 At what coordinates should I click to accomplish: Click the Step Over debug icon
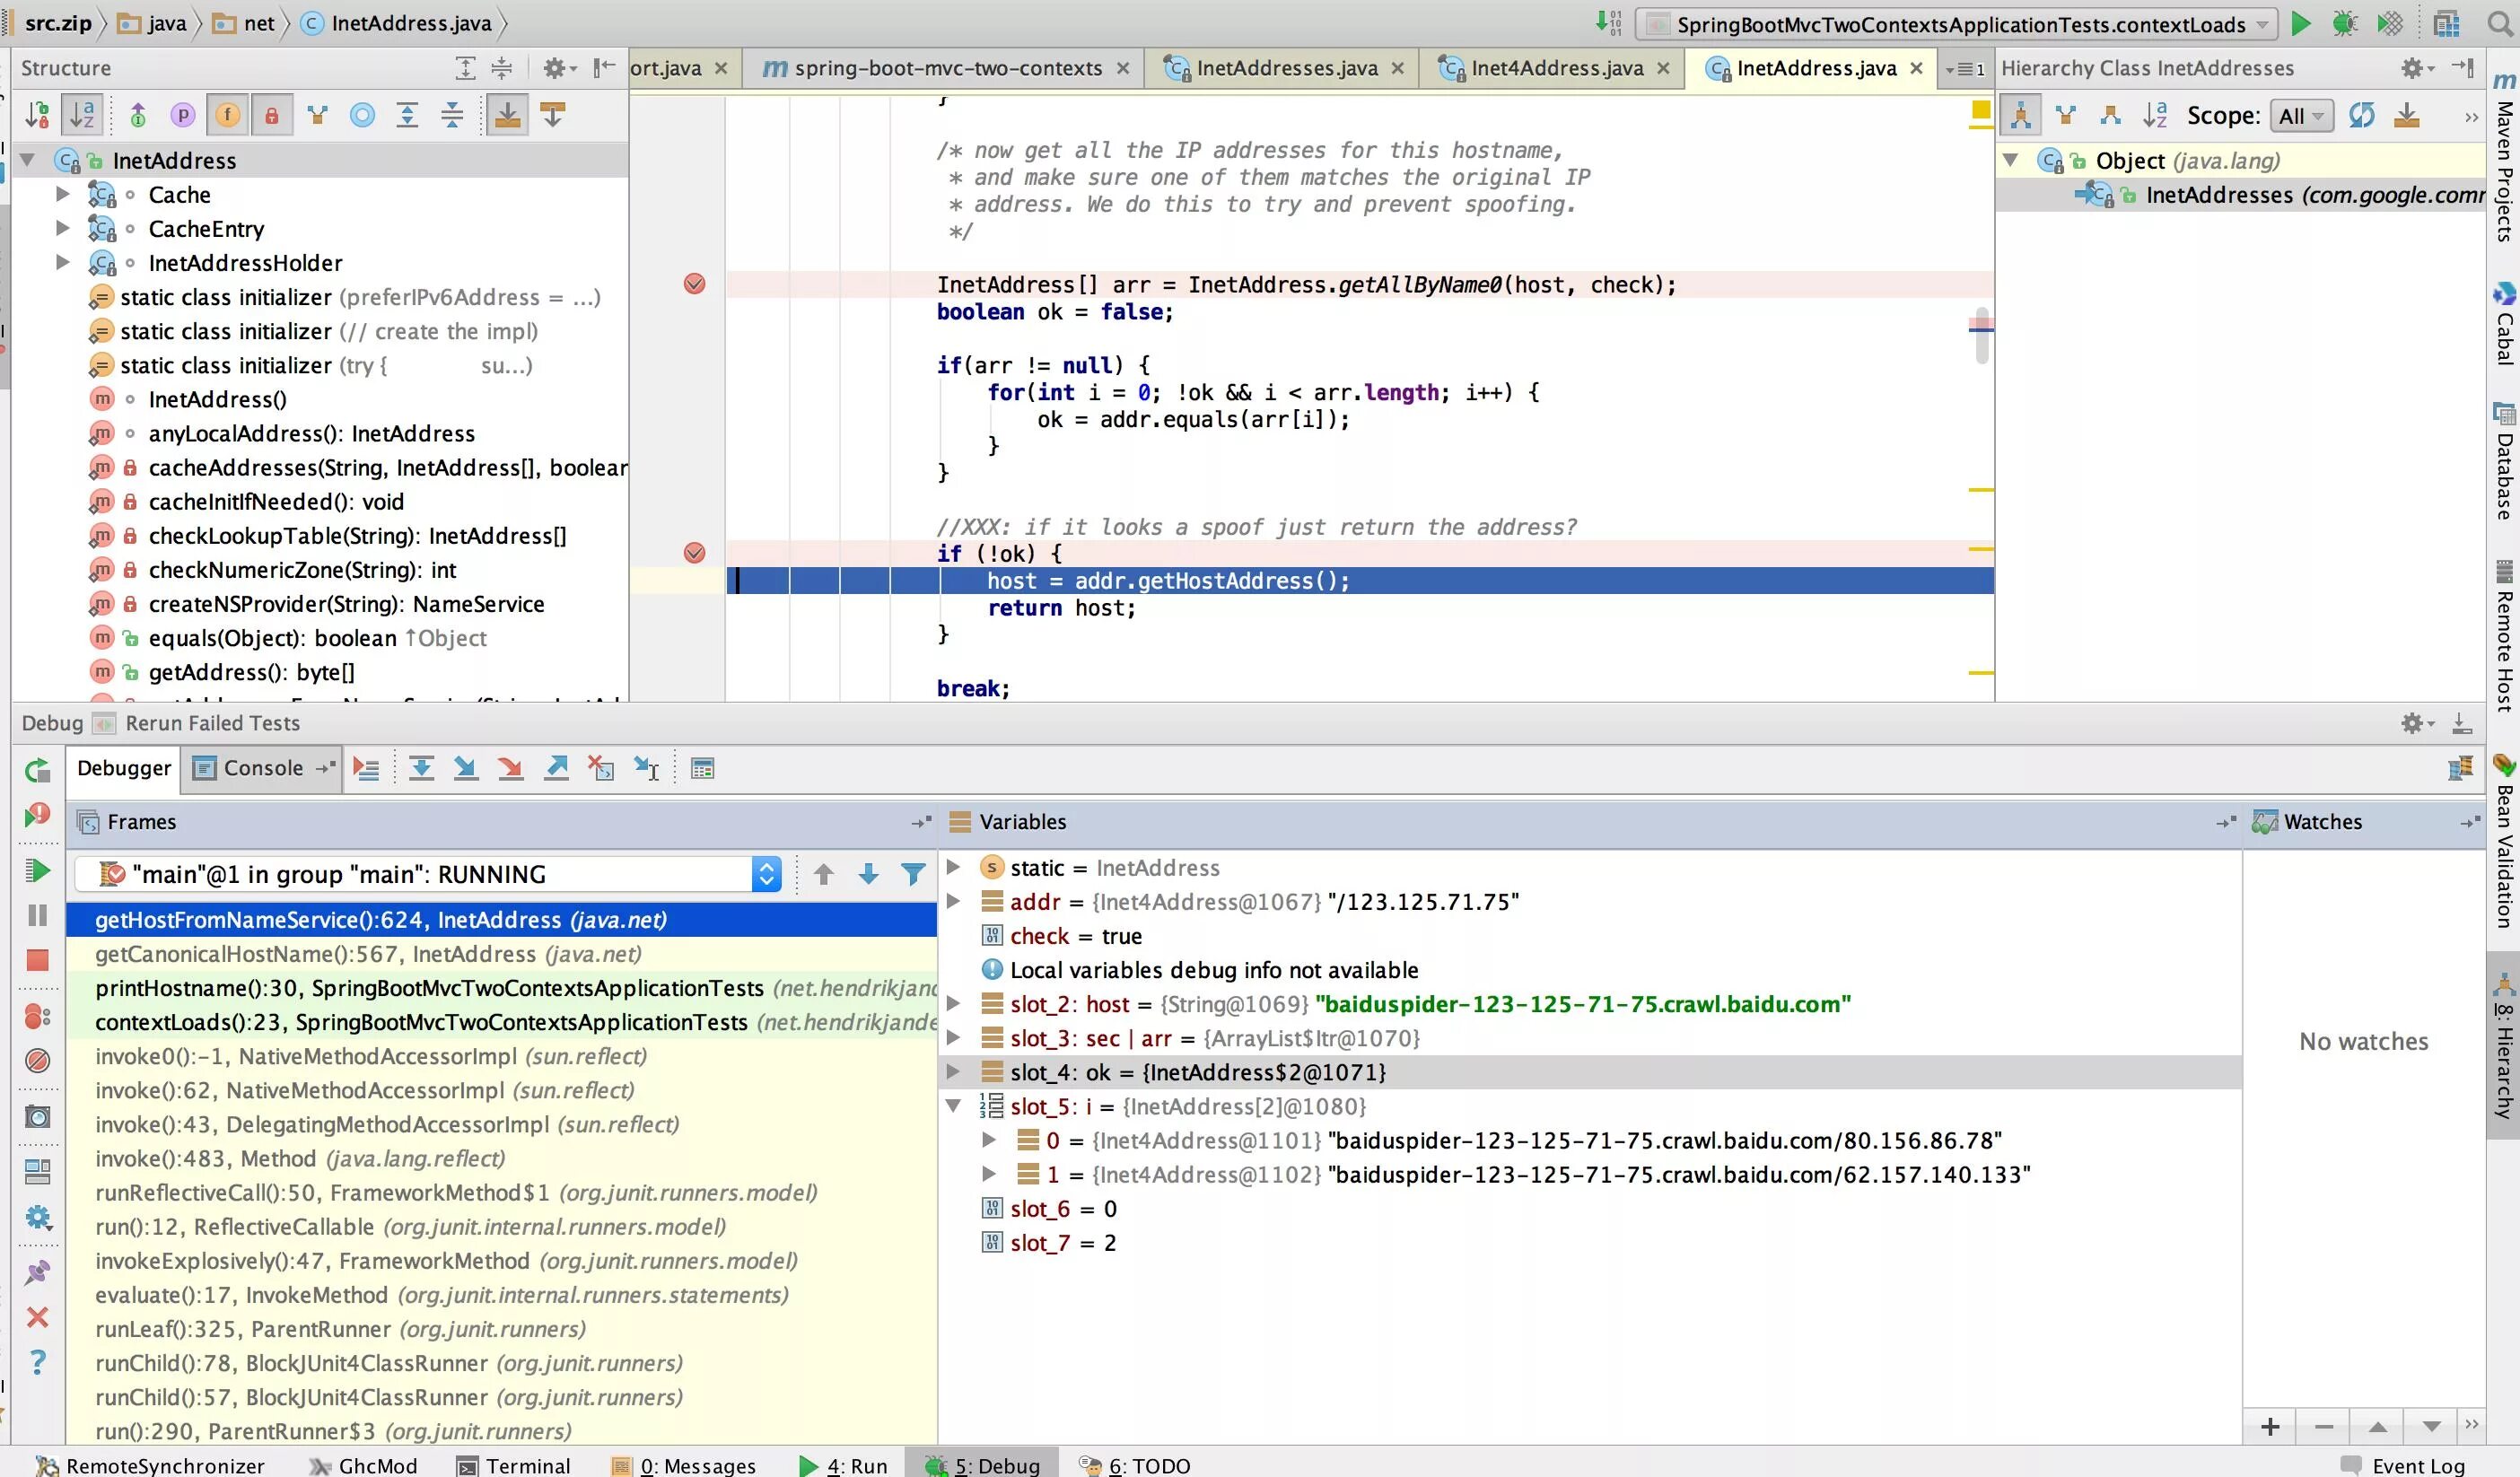(418, 768)
